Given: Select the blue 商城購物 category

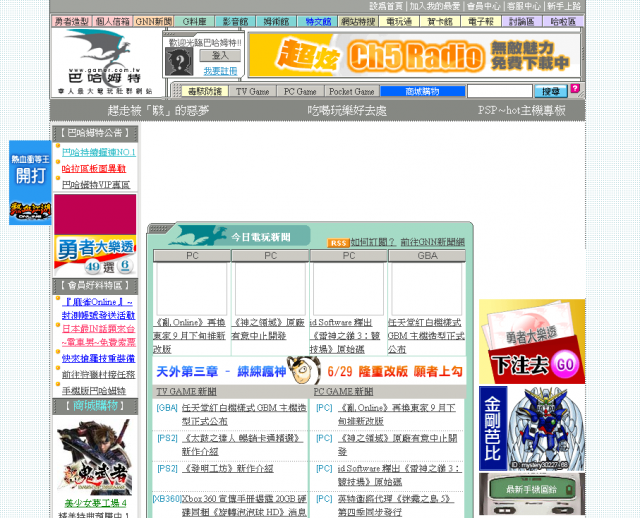Looking at the screenshot, I should 422,91.
